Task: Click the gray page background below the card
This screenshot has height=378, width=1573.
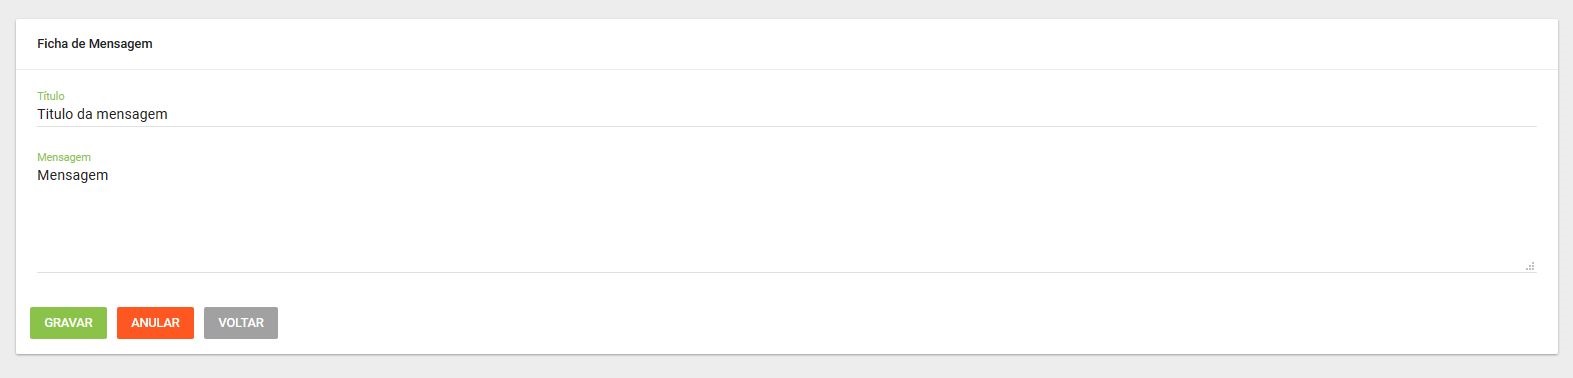Action: pyautogui.click(x=786, y=367)
